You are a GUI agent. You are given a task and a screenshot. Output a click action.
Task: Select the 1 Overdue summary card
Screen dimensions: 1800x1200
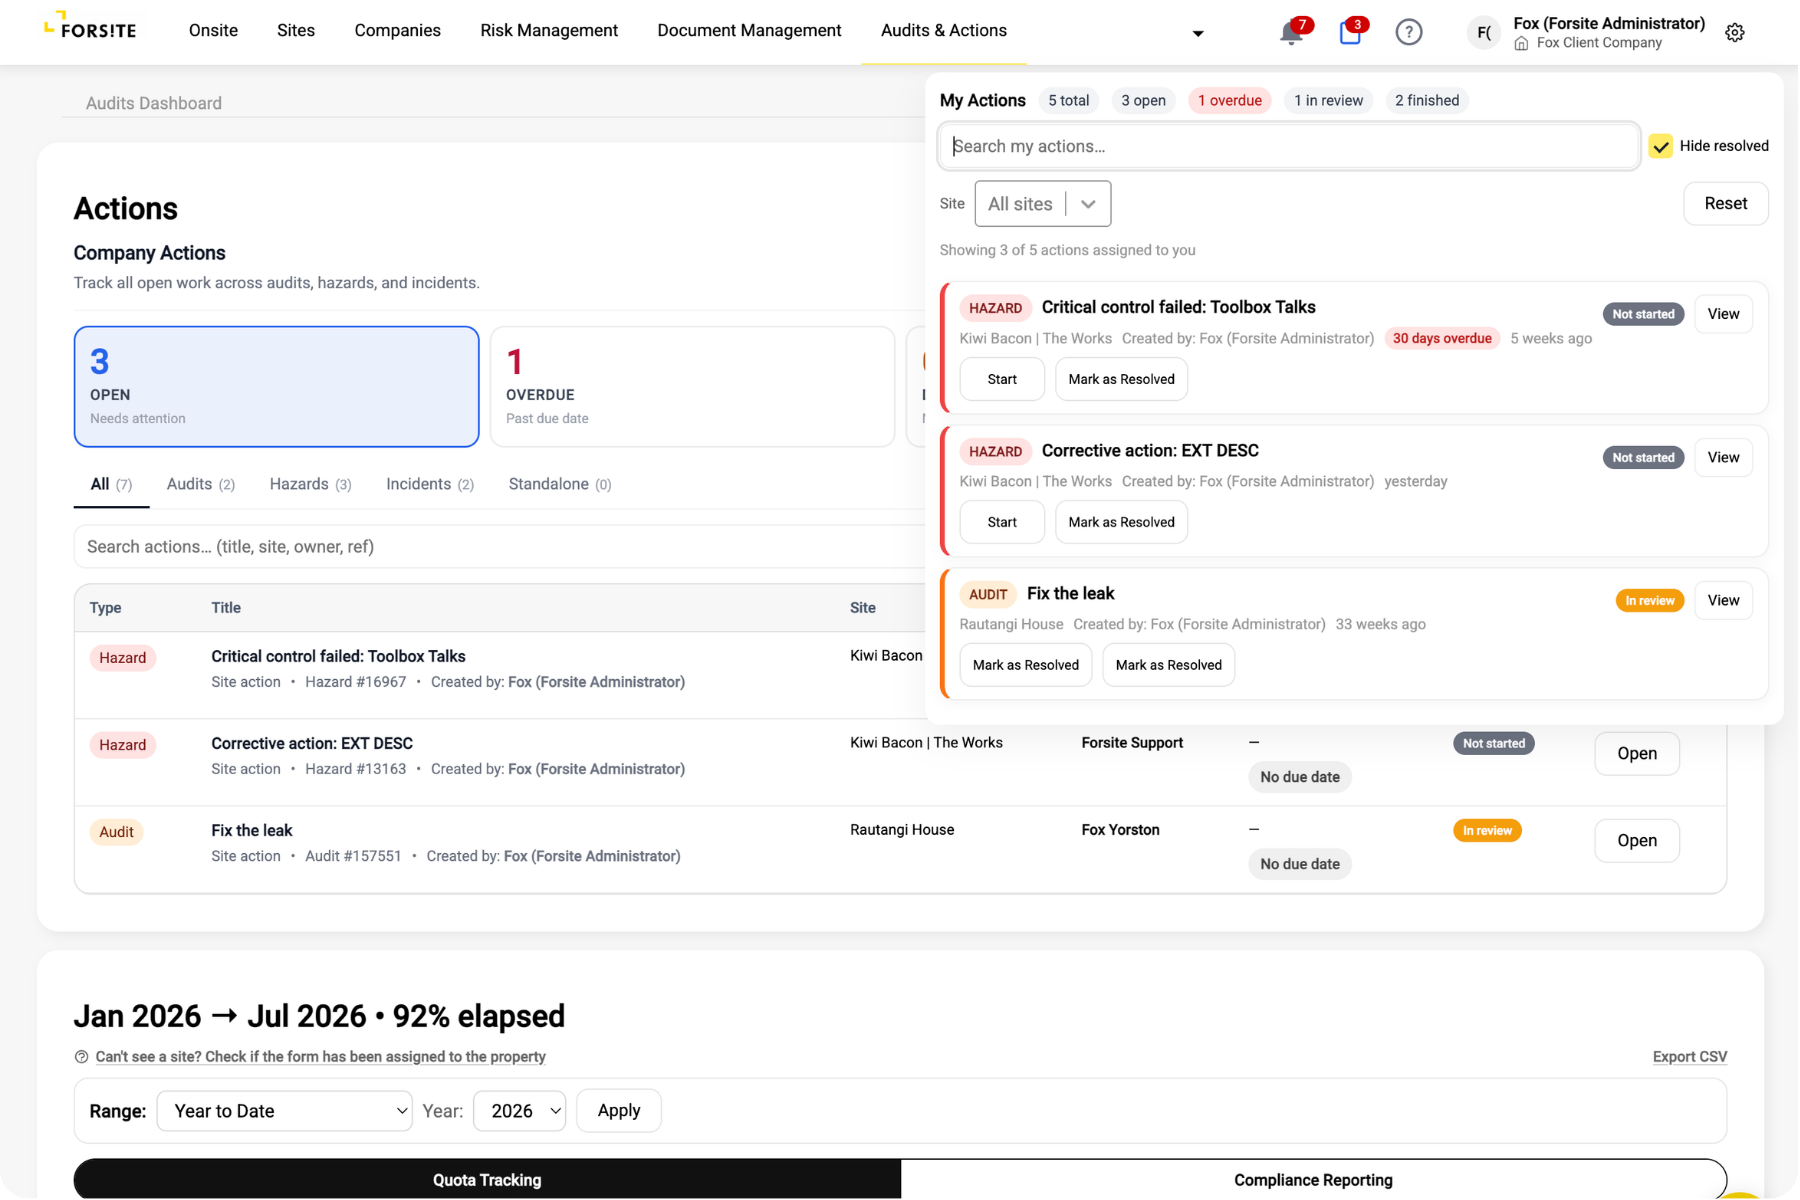click(692, 387)
